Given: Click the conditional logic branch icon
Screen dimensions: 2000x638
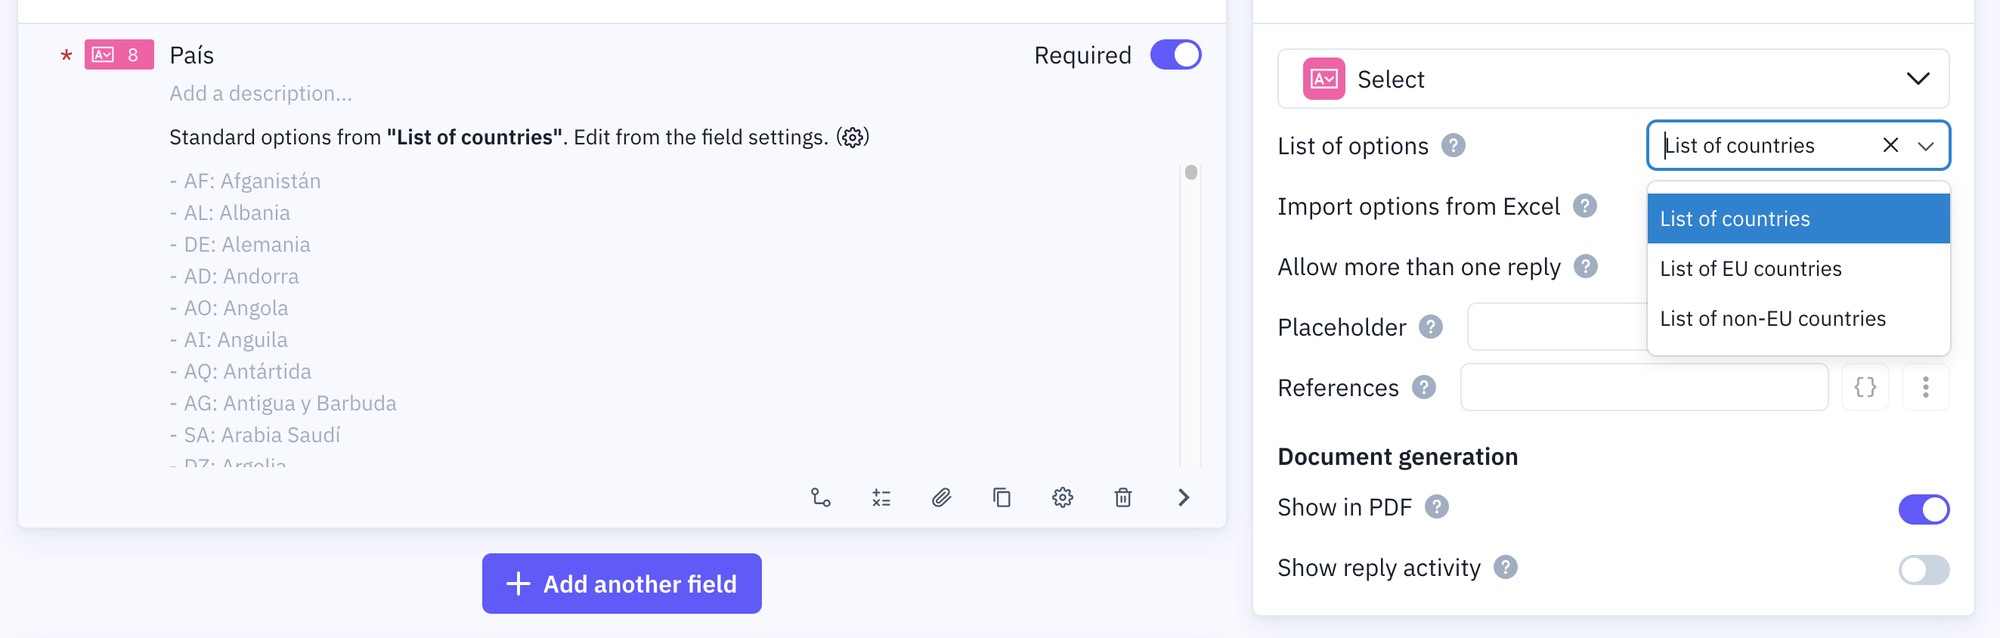Looking at the screenshot, I should (x=820, y=497).
